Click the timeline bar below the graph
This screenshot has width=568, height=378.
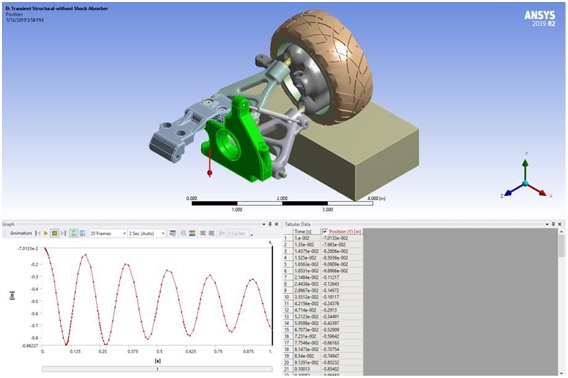157,369
